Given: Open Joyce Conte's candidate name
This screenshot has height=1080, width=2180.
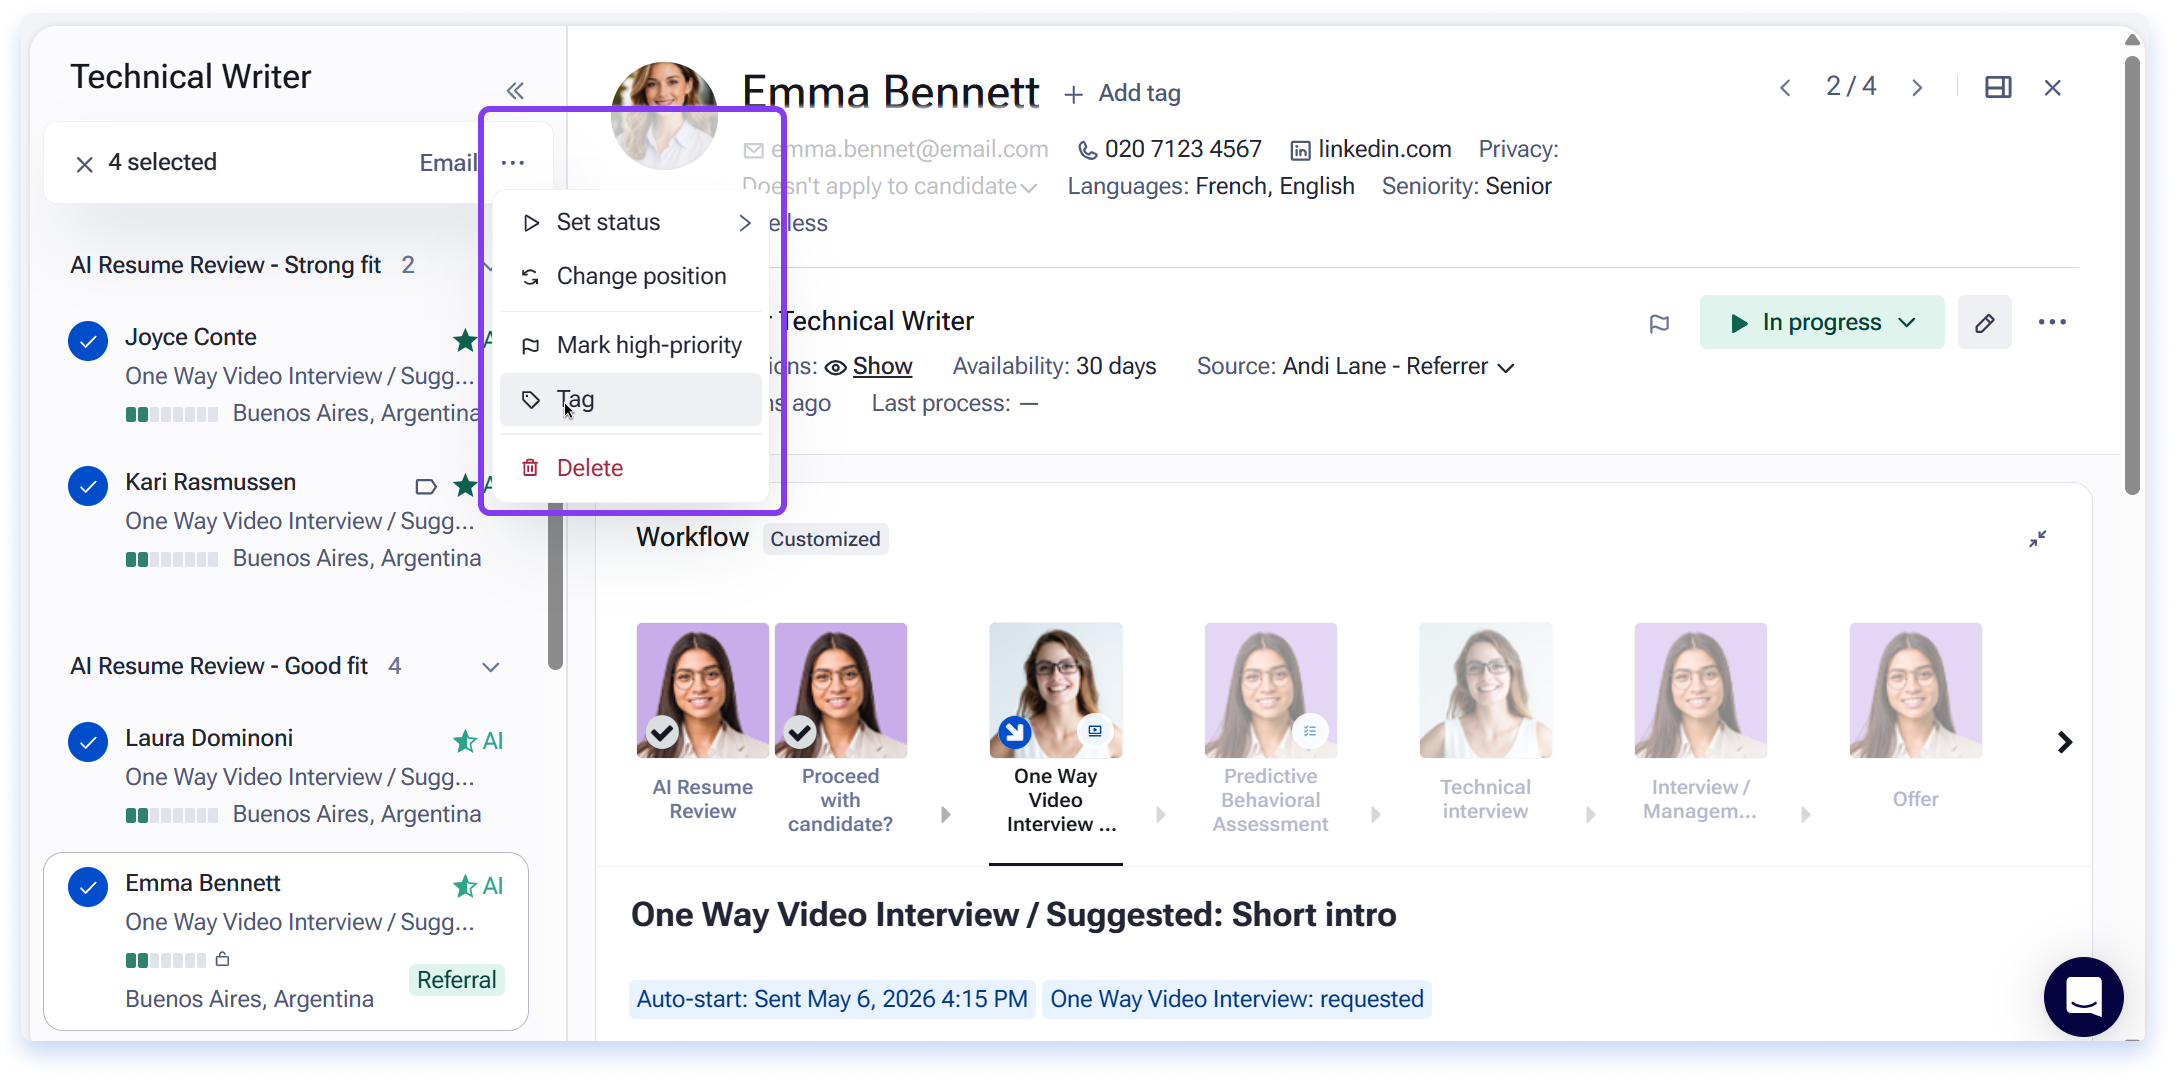Looking at the screenshot, I should click(191, 337).
